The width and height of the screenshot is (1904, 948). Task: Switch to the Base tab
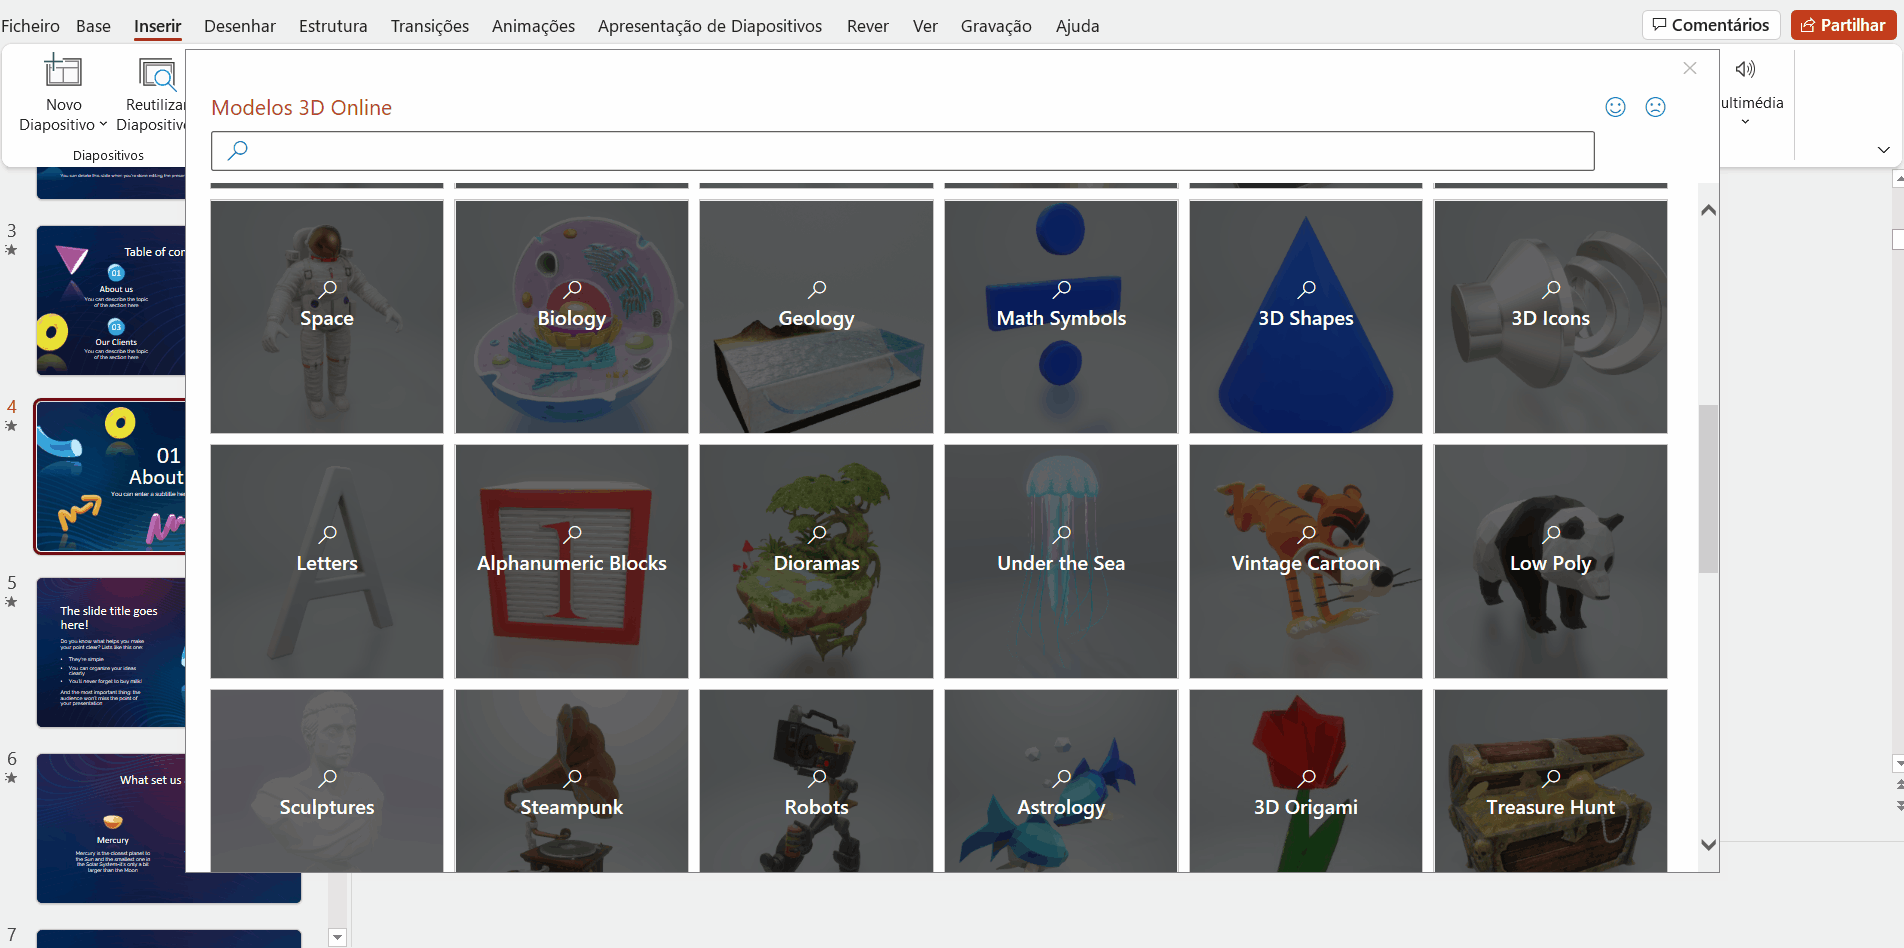[x=93, y=26]
